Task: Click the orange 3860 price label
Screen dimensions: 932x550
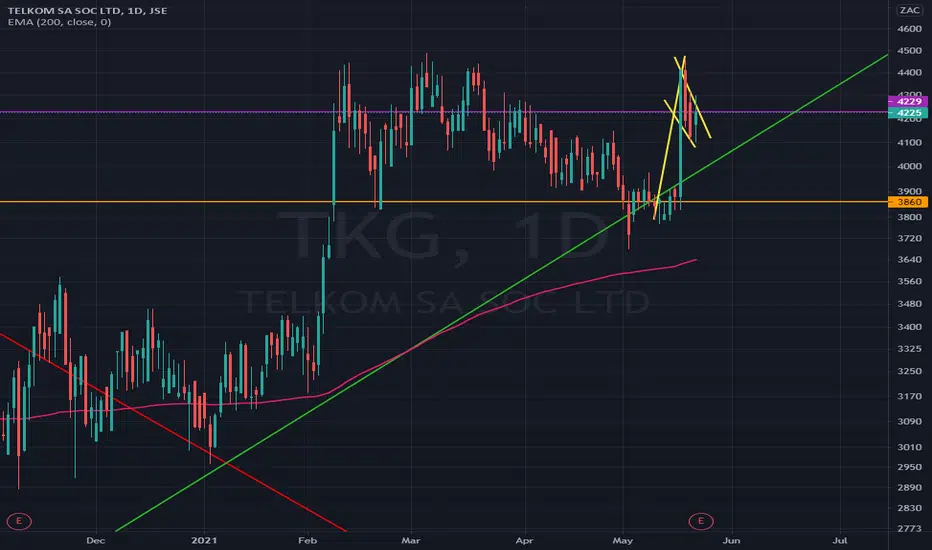Action: 908,202
